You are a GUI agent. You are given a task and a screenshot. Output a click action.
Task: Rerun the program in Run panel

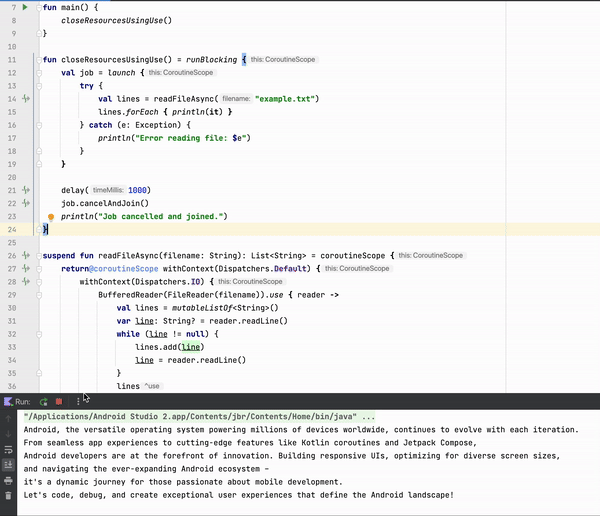click(x=44, y=401)
